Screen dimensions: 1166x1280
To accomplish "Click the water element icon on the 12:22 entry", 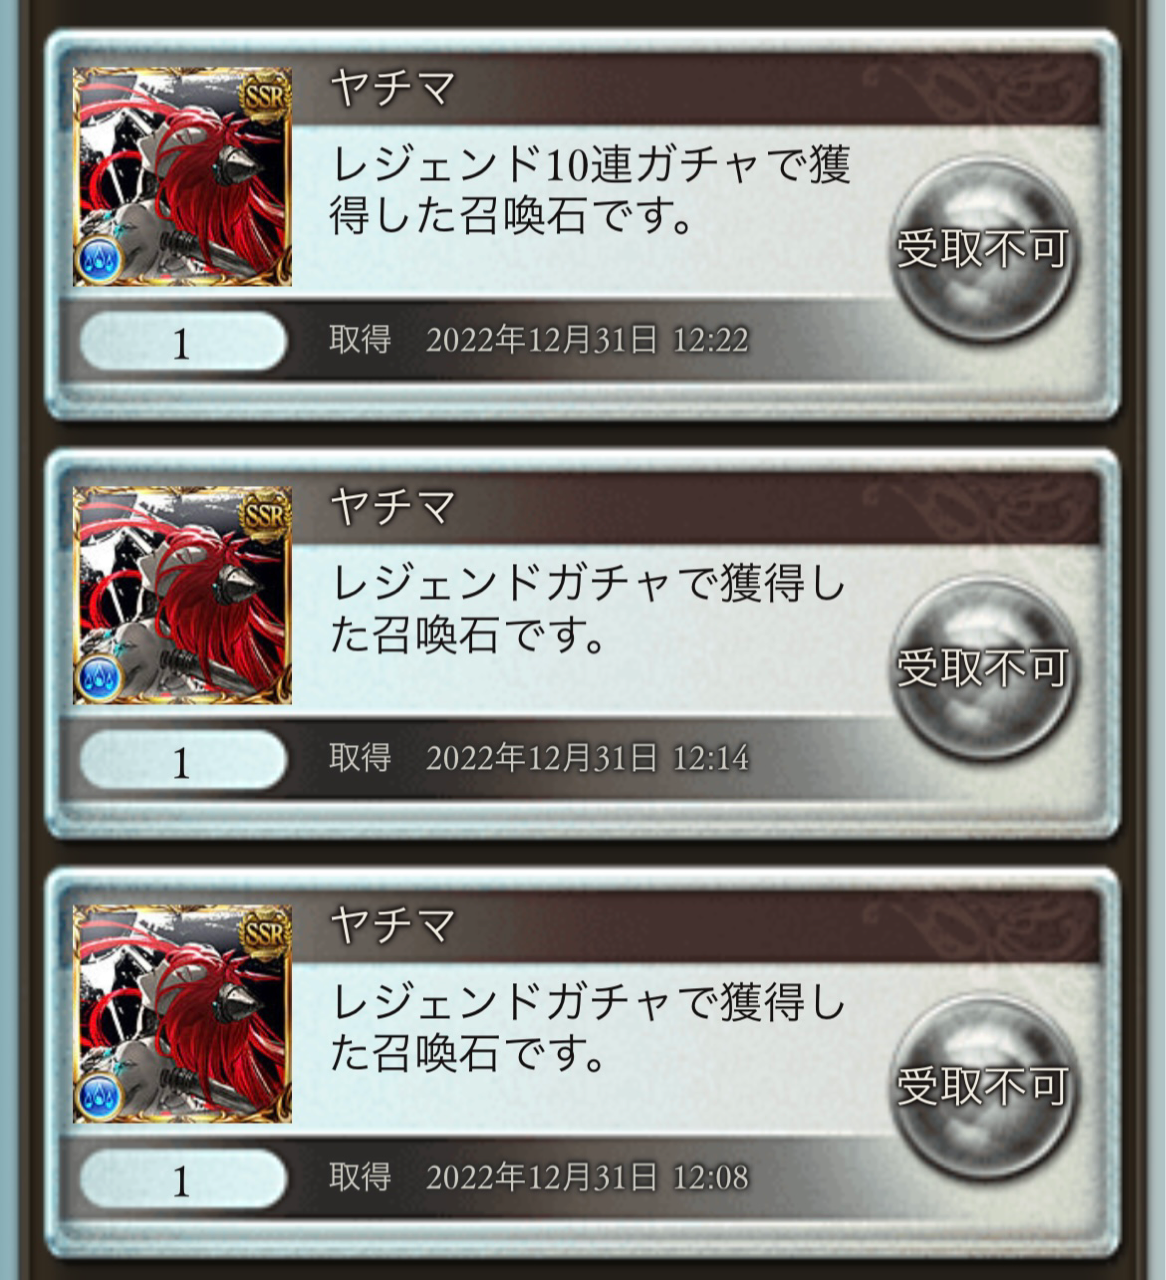I will 100,260.
